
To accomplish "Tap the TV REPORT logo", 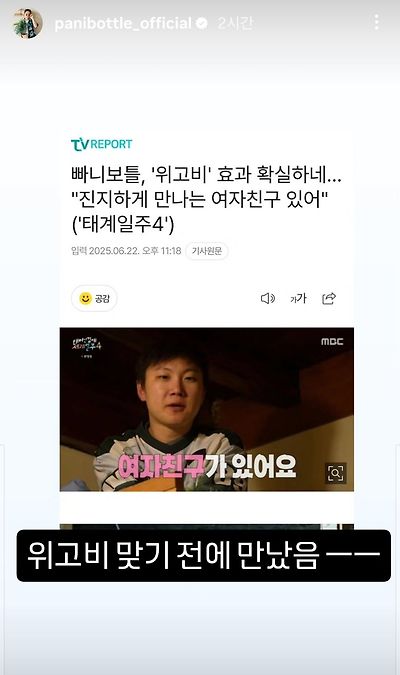I will 102,144.
